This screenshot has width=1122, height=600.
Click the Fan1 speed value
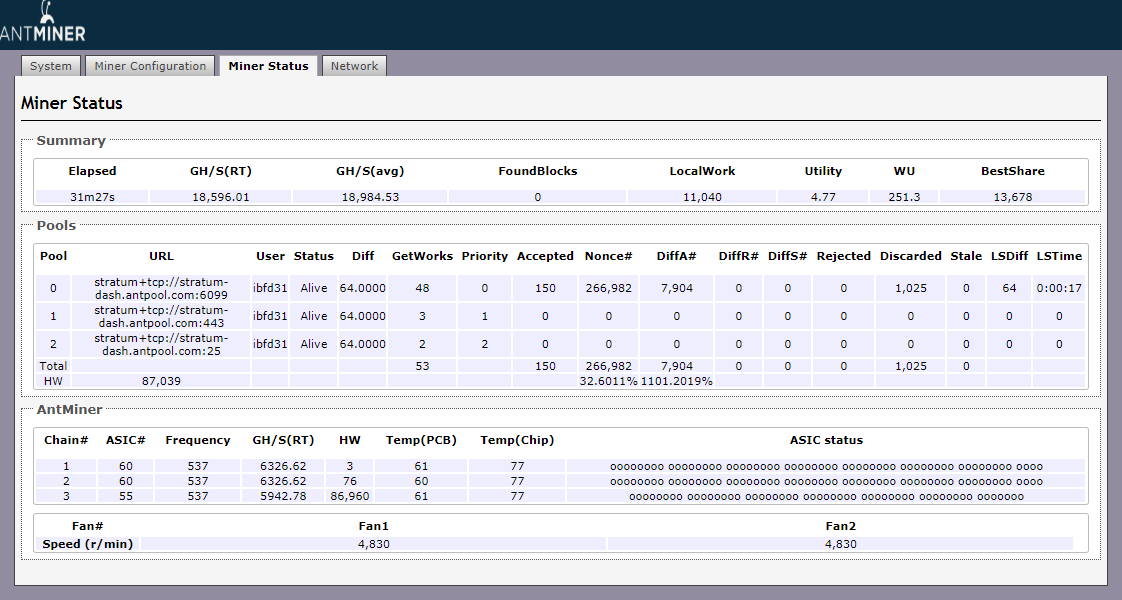tap(373, 544)
